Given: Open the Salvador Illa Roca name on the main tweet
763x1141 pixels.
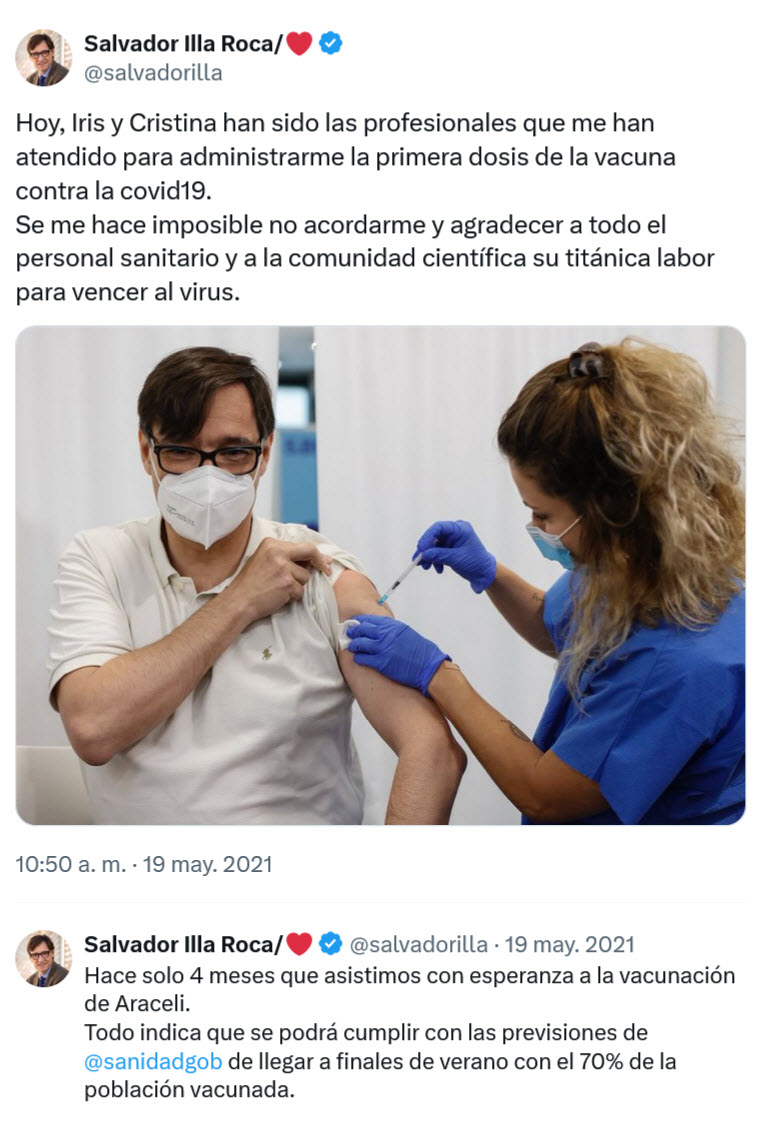Looking at the screenshot, I should (x=183, y=44).
